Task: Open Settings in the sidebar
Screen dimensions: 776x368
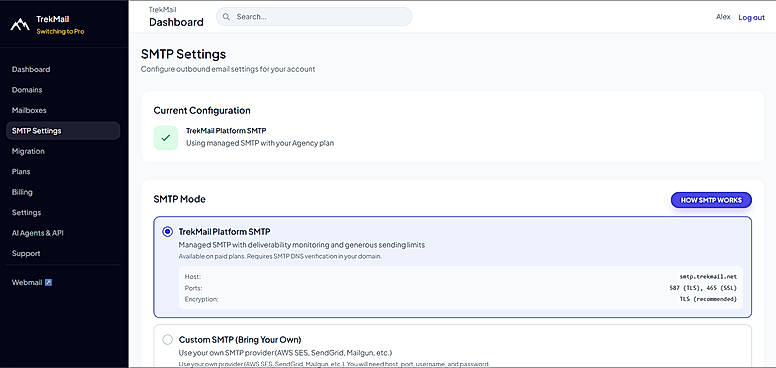Action: [x=26, y=213]
